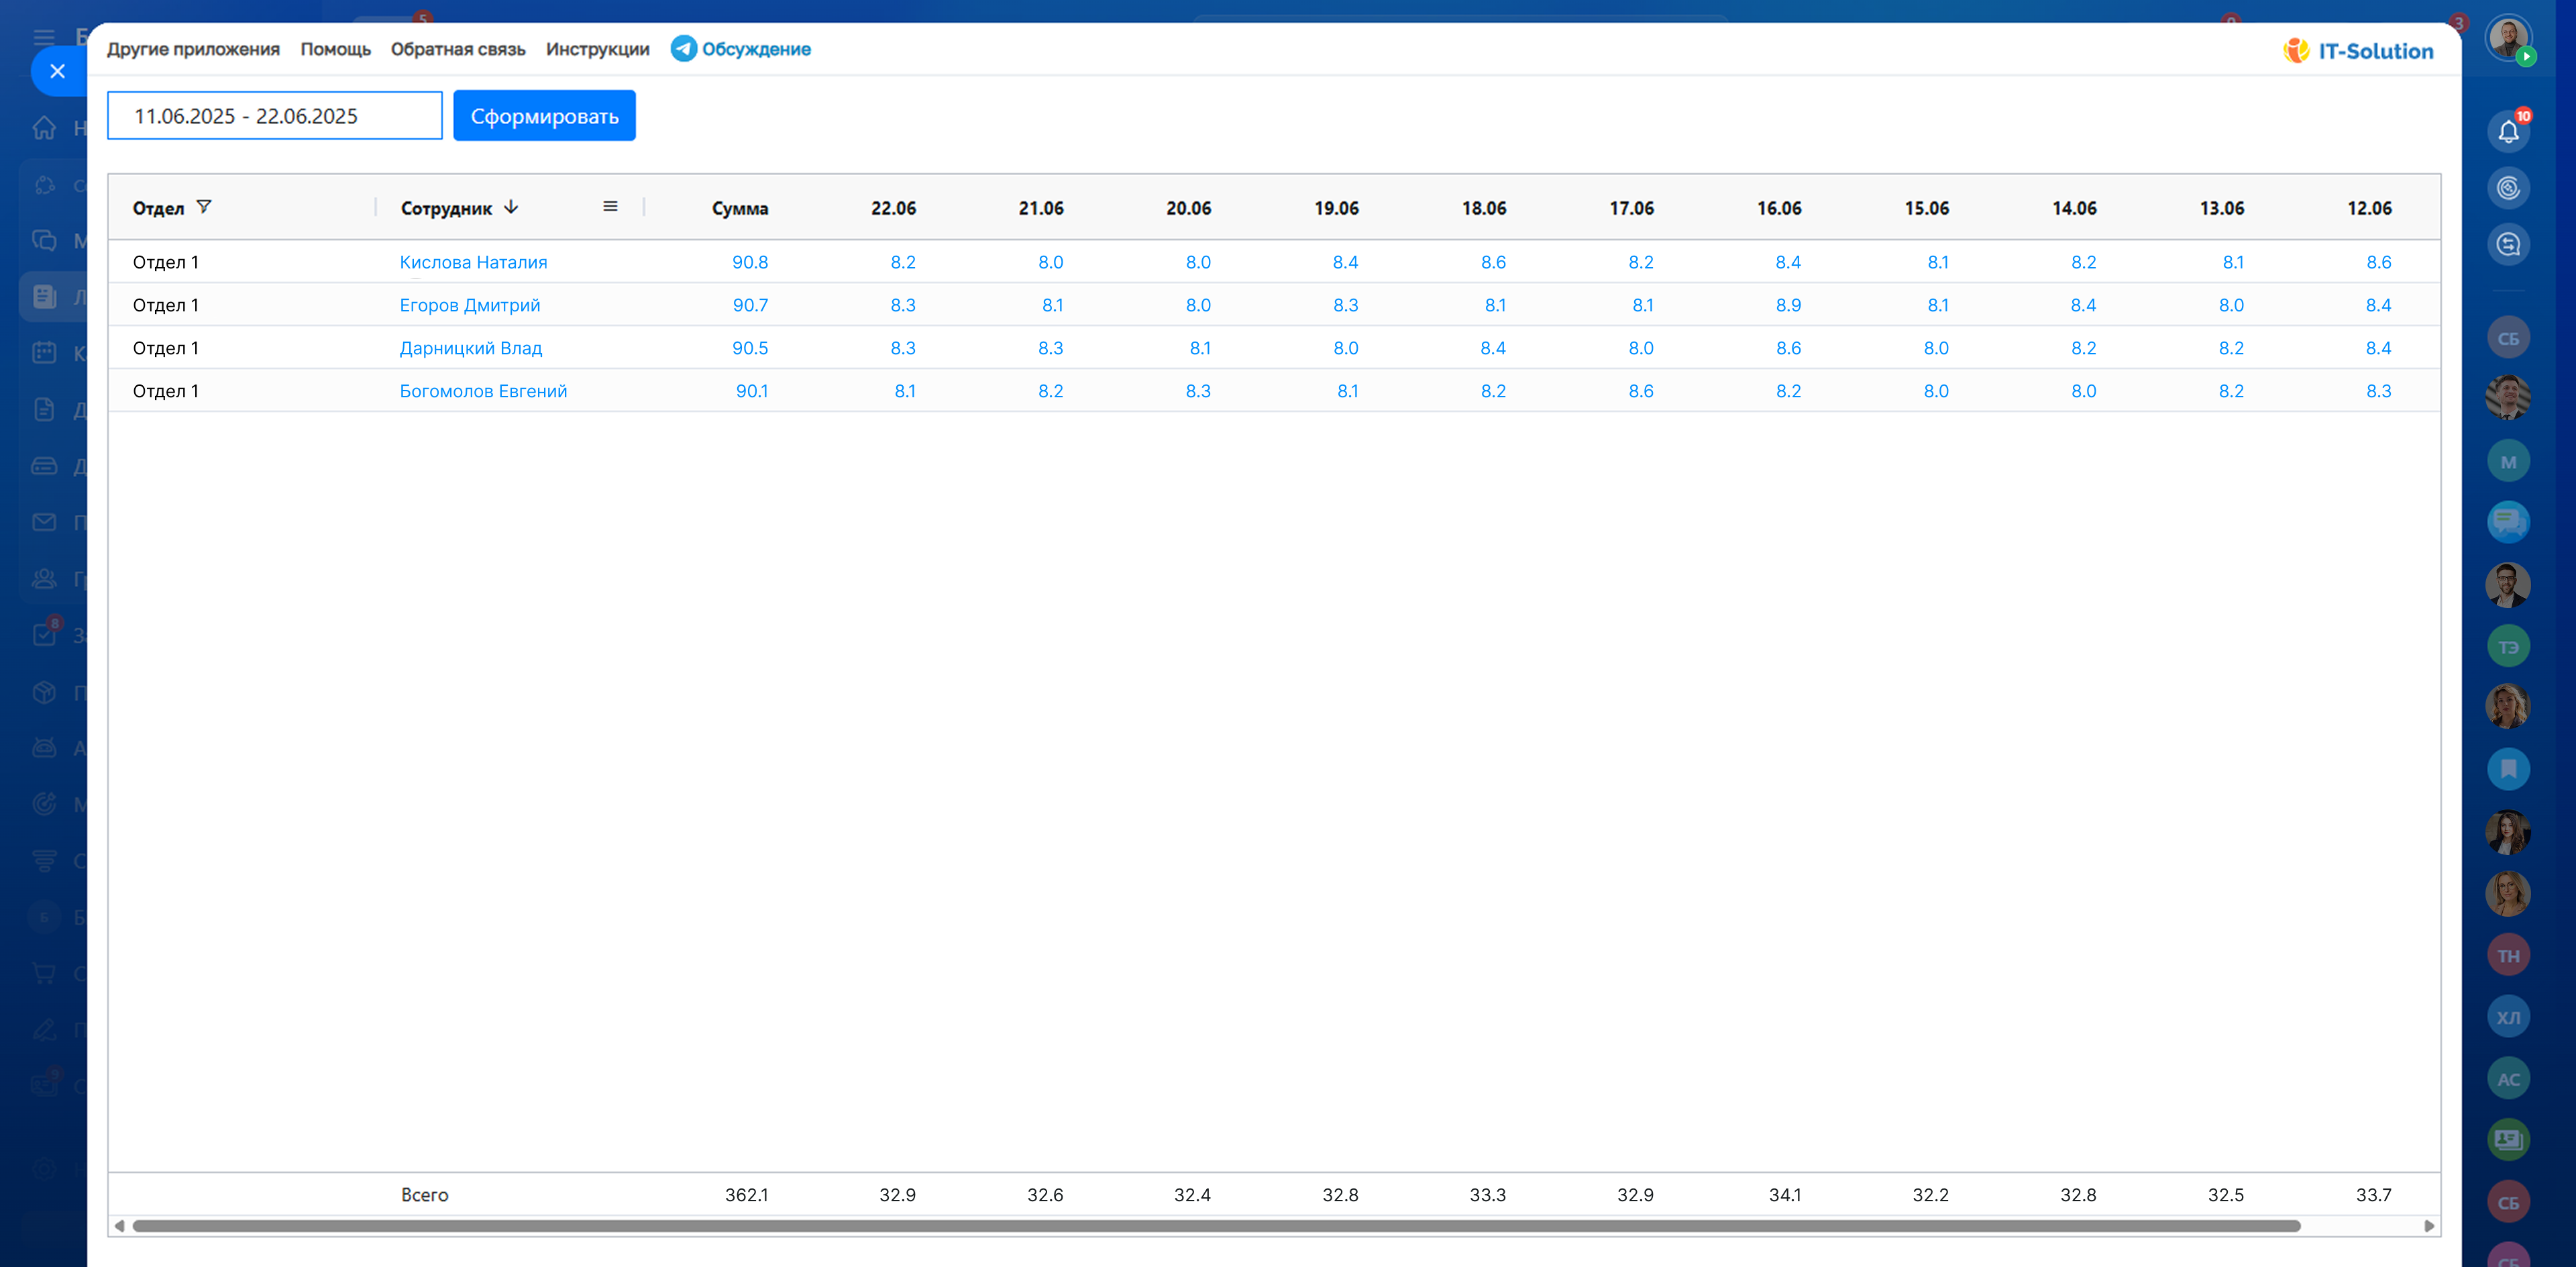This screenshot has height=1267, width=2576.
Task: Click the horizontal scrollbar right arrow
Action: pyautogui.click(x=2429, y=1226)
